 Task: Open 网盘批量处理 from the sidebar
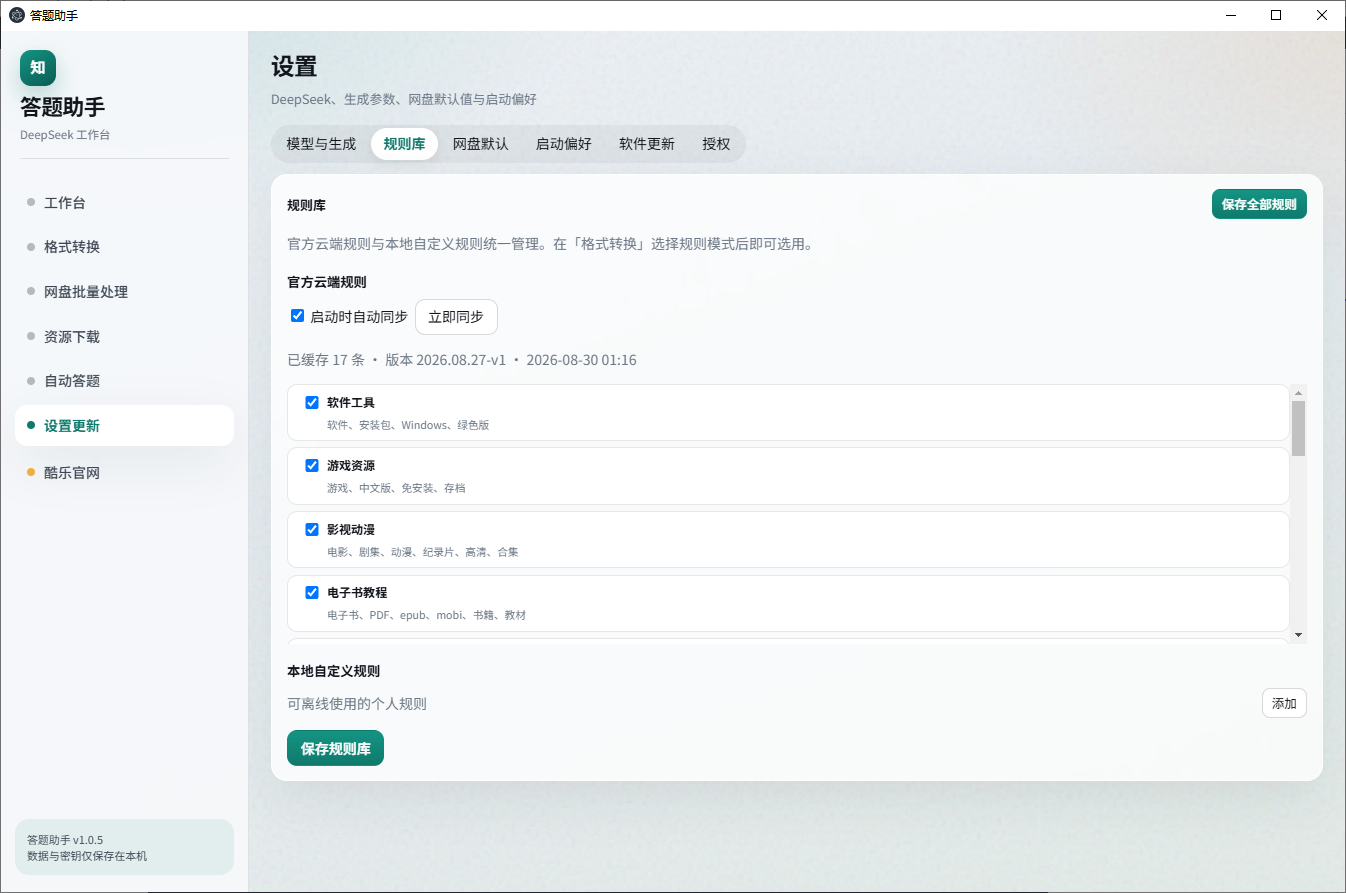click(124, 292)
